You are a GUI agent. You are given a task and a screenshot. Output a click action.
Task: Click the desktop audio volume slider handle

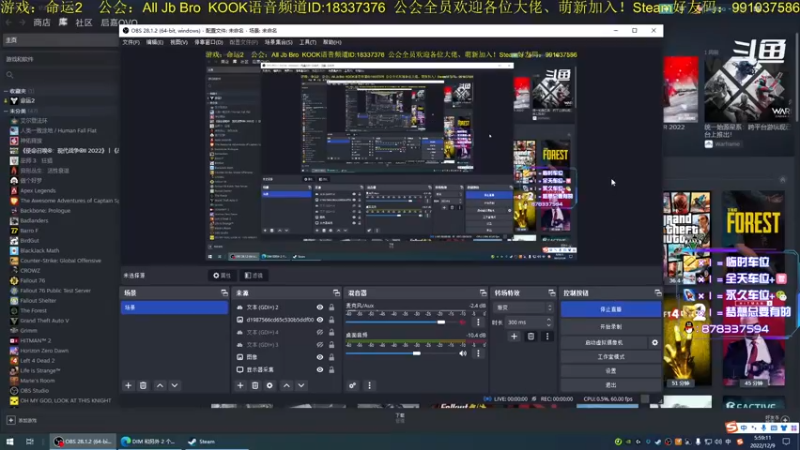point(417,353)
